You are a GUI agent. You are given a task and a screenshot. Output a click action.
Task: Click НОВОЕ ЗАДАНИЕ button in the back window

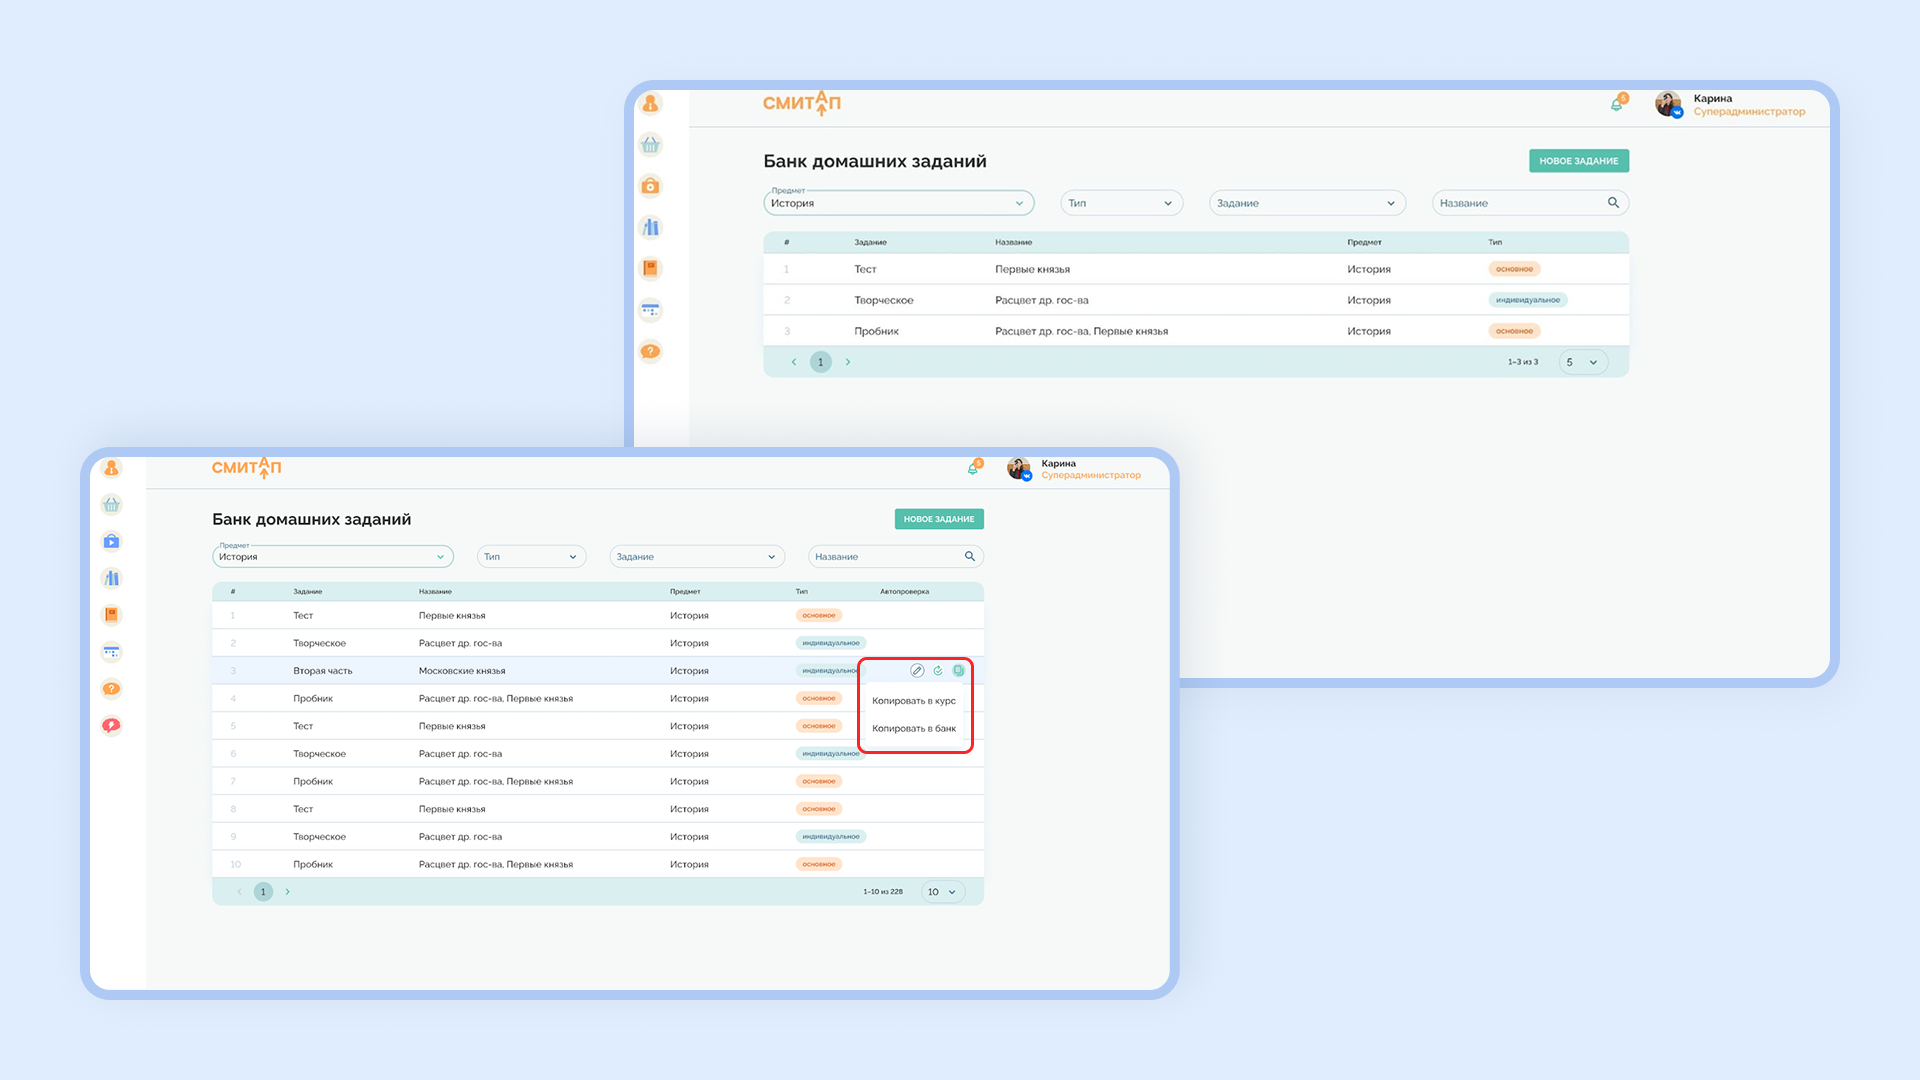coord(1579,161)
